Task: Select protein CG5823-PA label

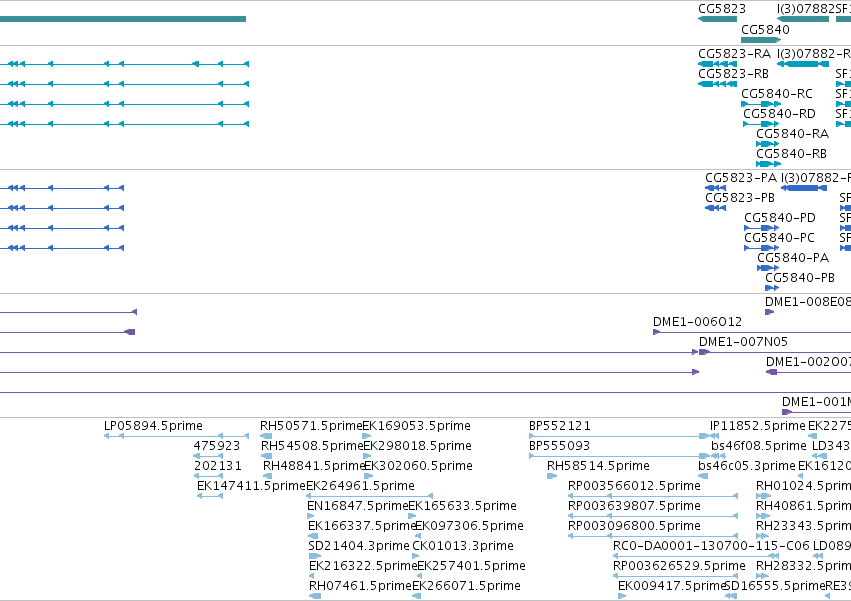Action: [x=741, y=178]
